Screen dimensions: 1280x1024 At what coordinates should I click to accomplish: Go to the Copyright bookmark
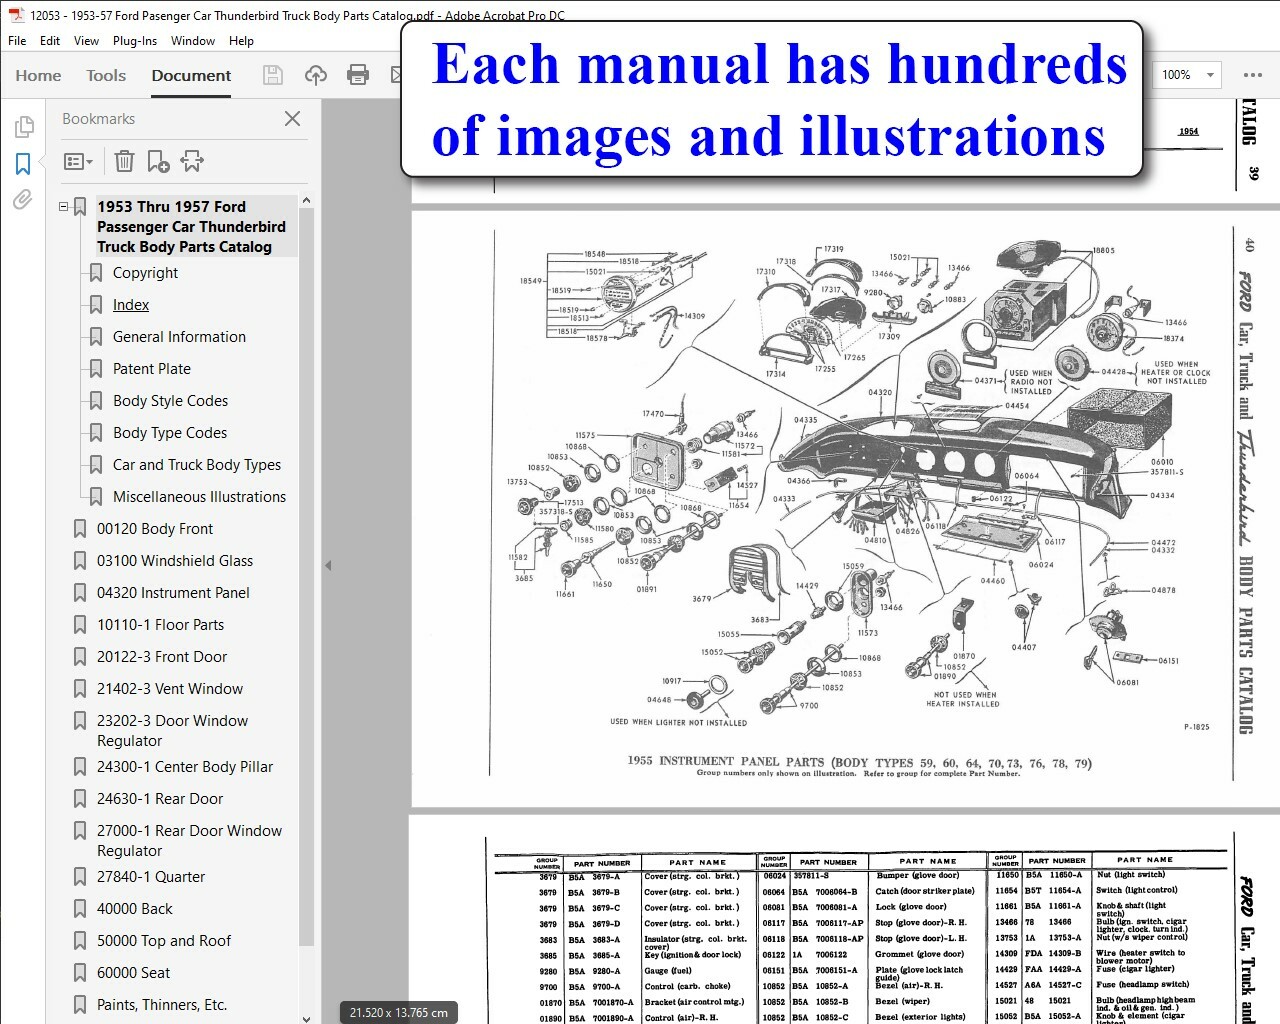pos(145,273)
